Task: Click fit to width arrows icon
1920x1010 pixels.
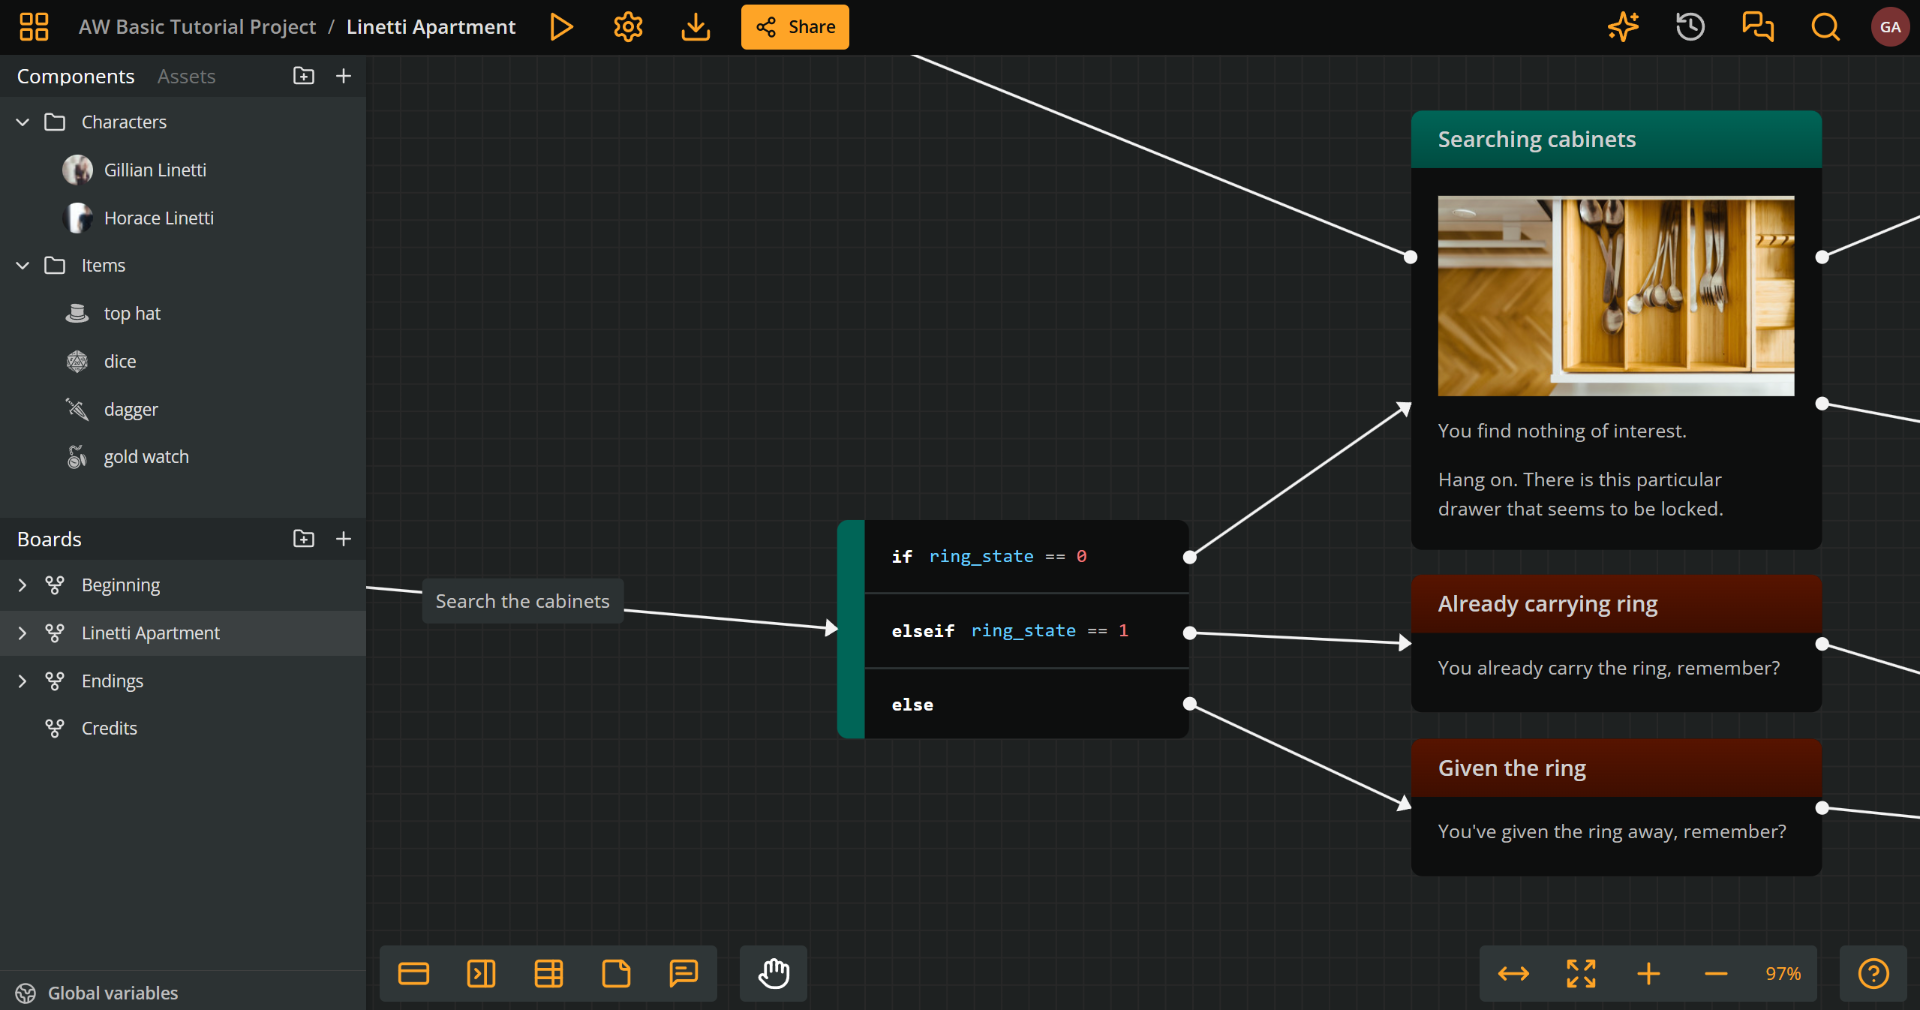Action: click(x=1513, y=973)
